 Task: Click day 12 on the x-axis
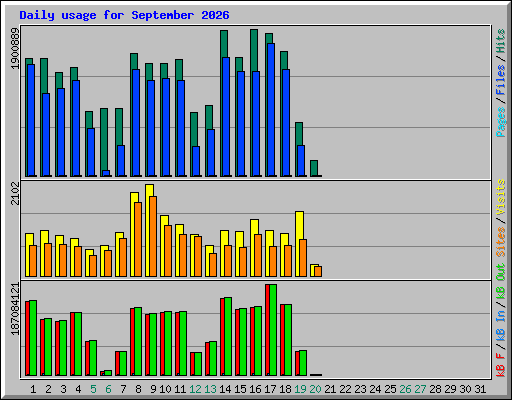pyautogui.click(x=195, y=389)
